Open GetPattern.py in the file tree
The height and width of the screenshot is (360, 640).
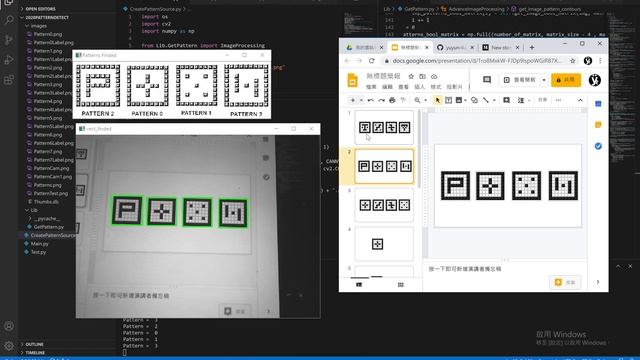pos(49,227)
